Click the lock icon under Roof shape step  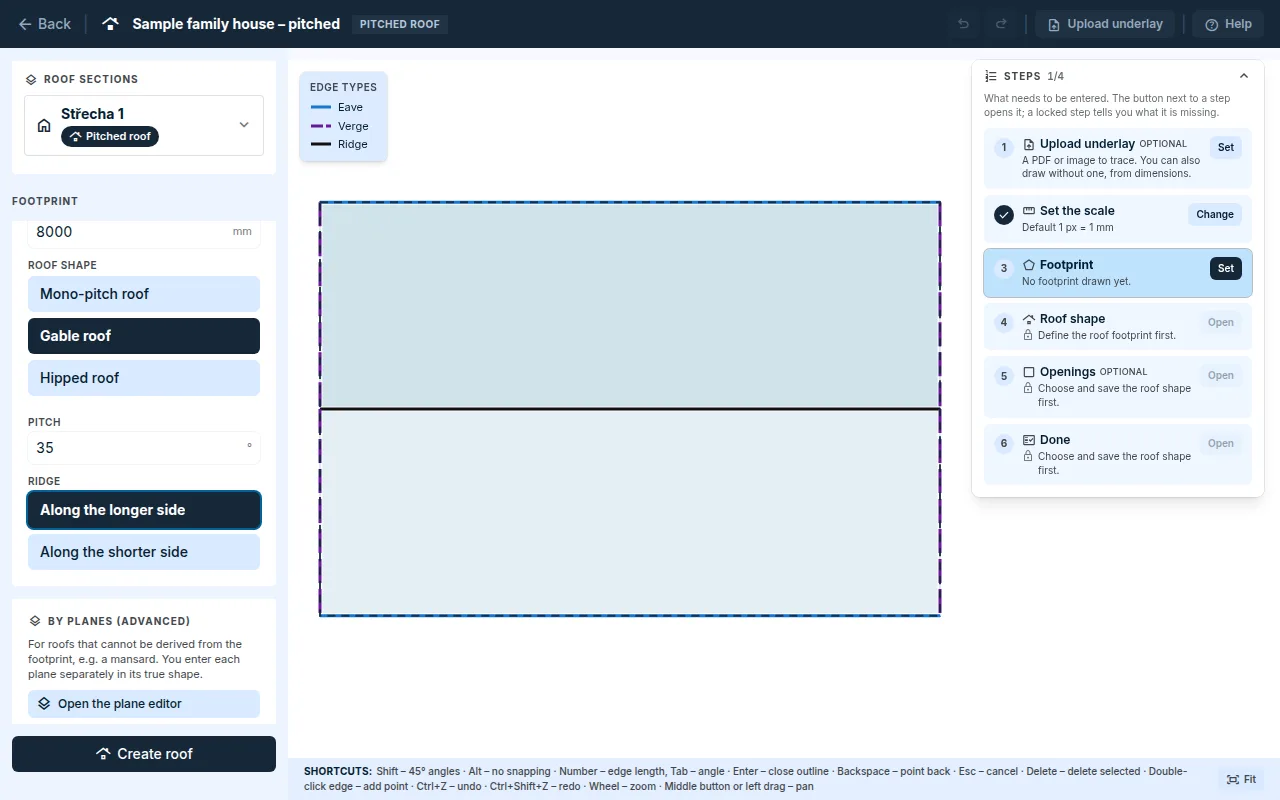tap(1028, 335)
